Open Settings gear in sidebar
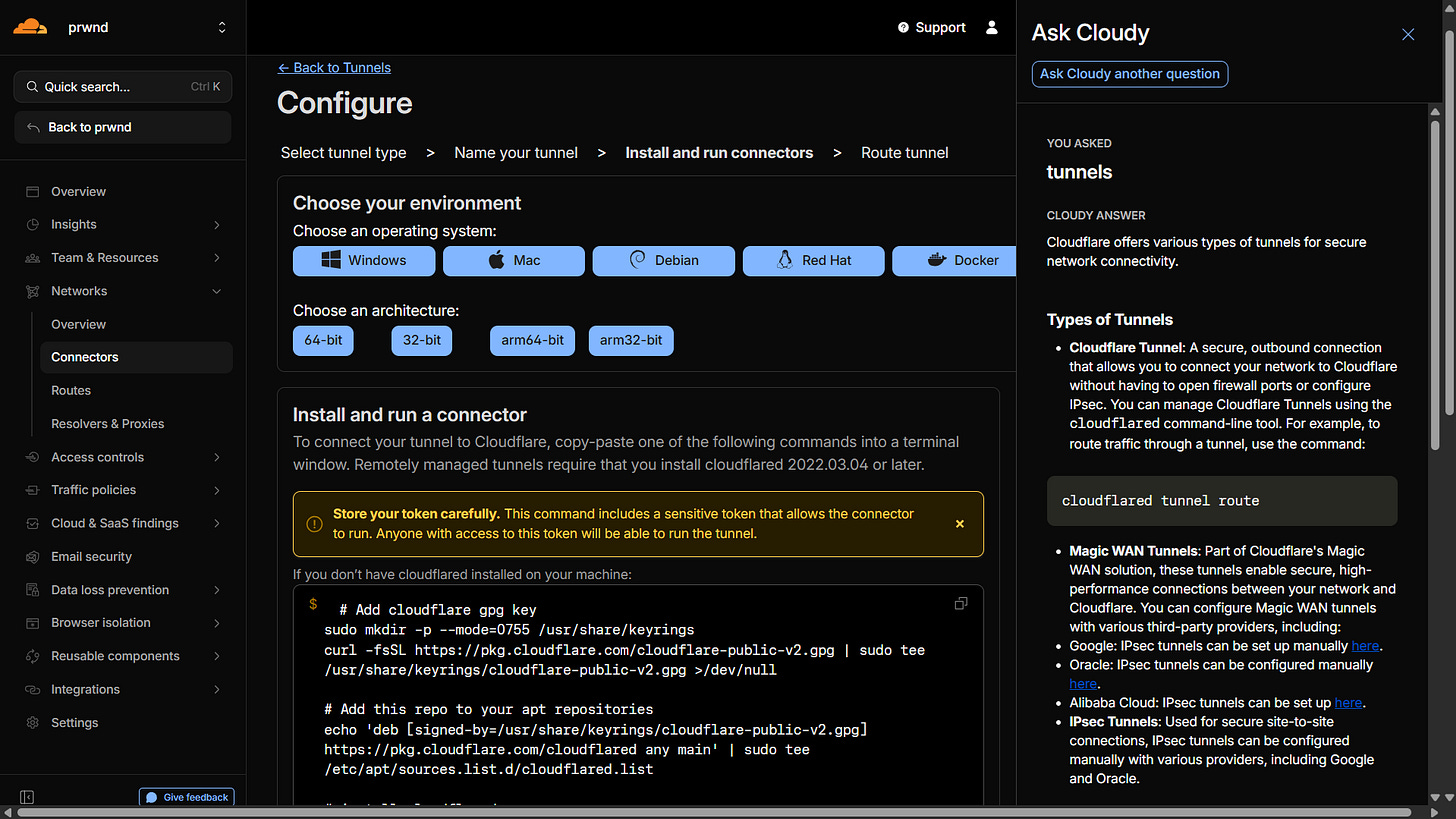 tap(33, 722)
